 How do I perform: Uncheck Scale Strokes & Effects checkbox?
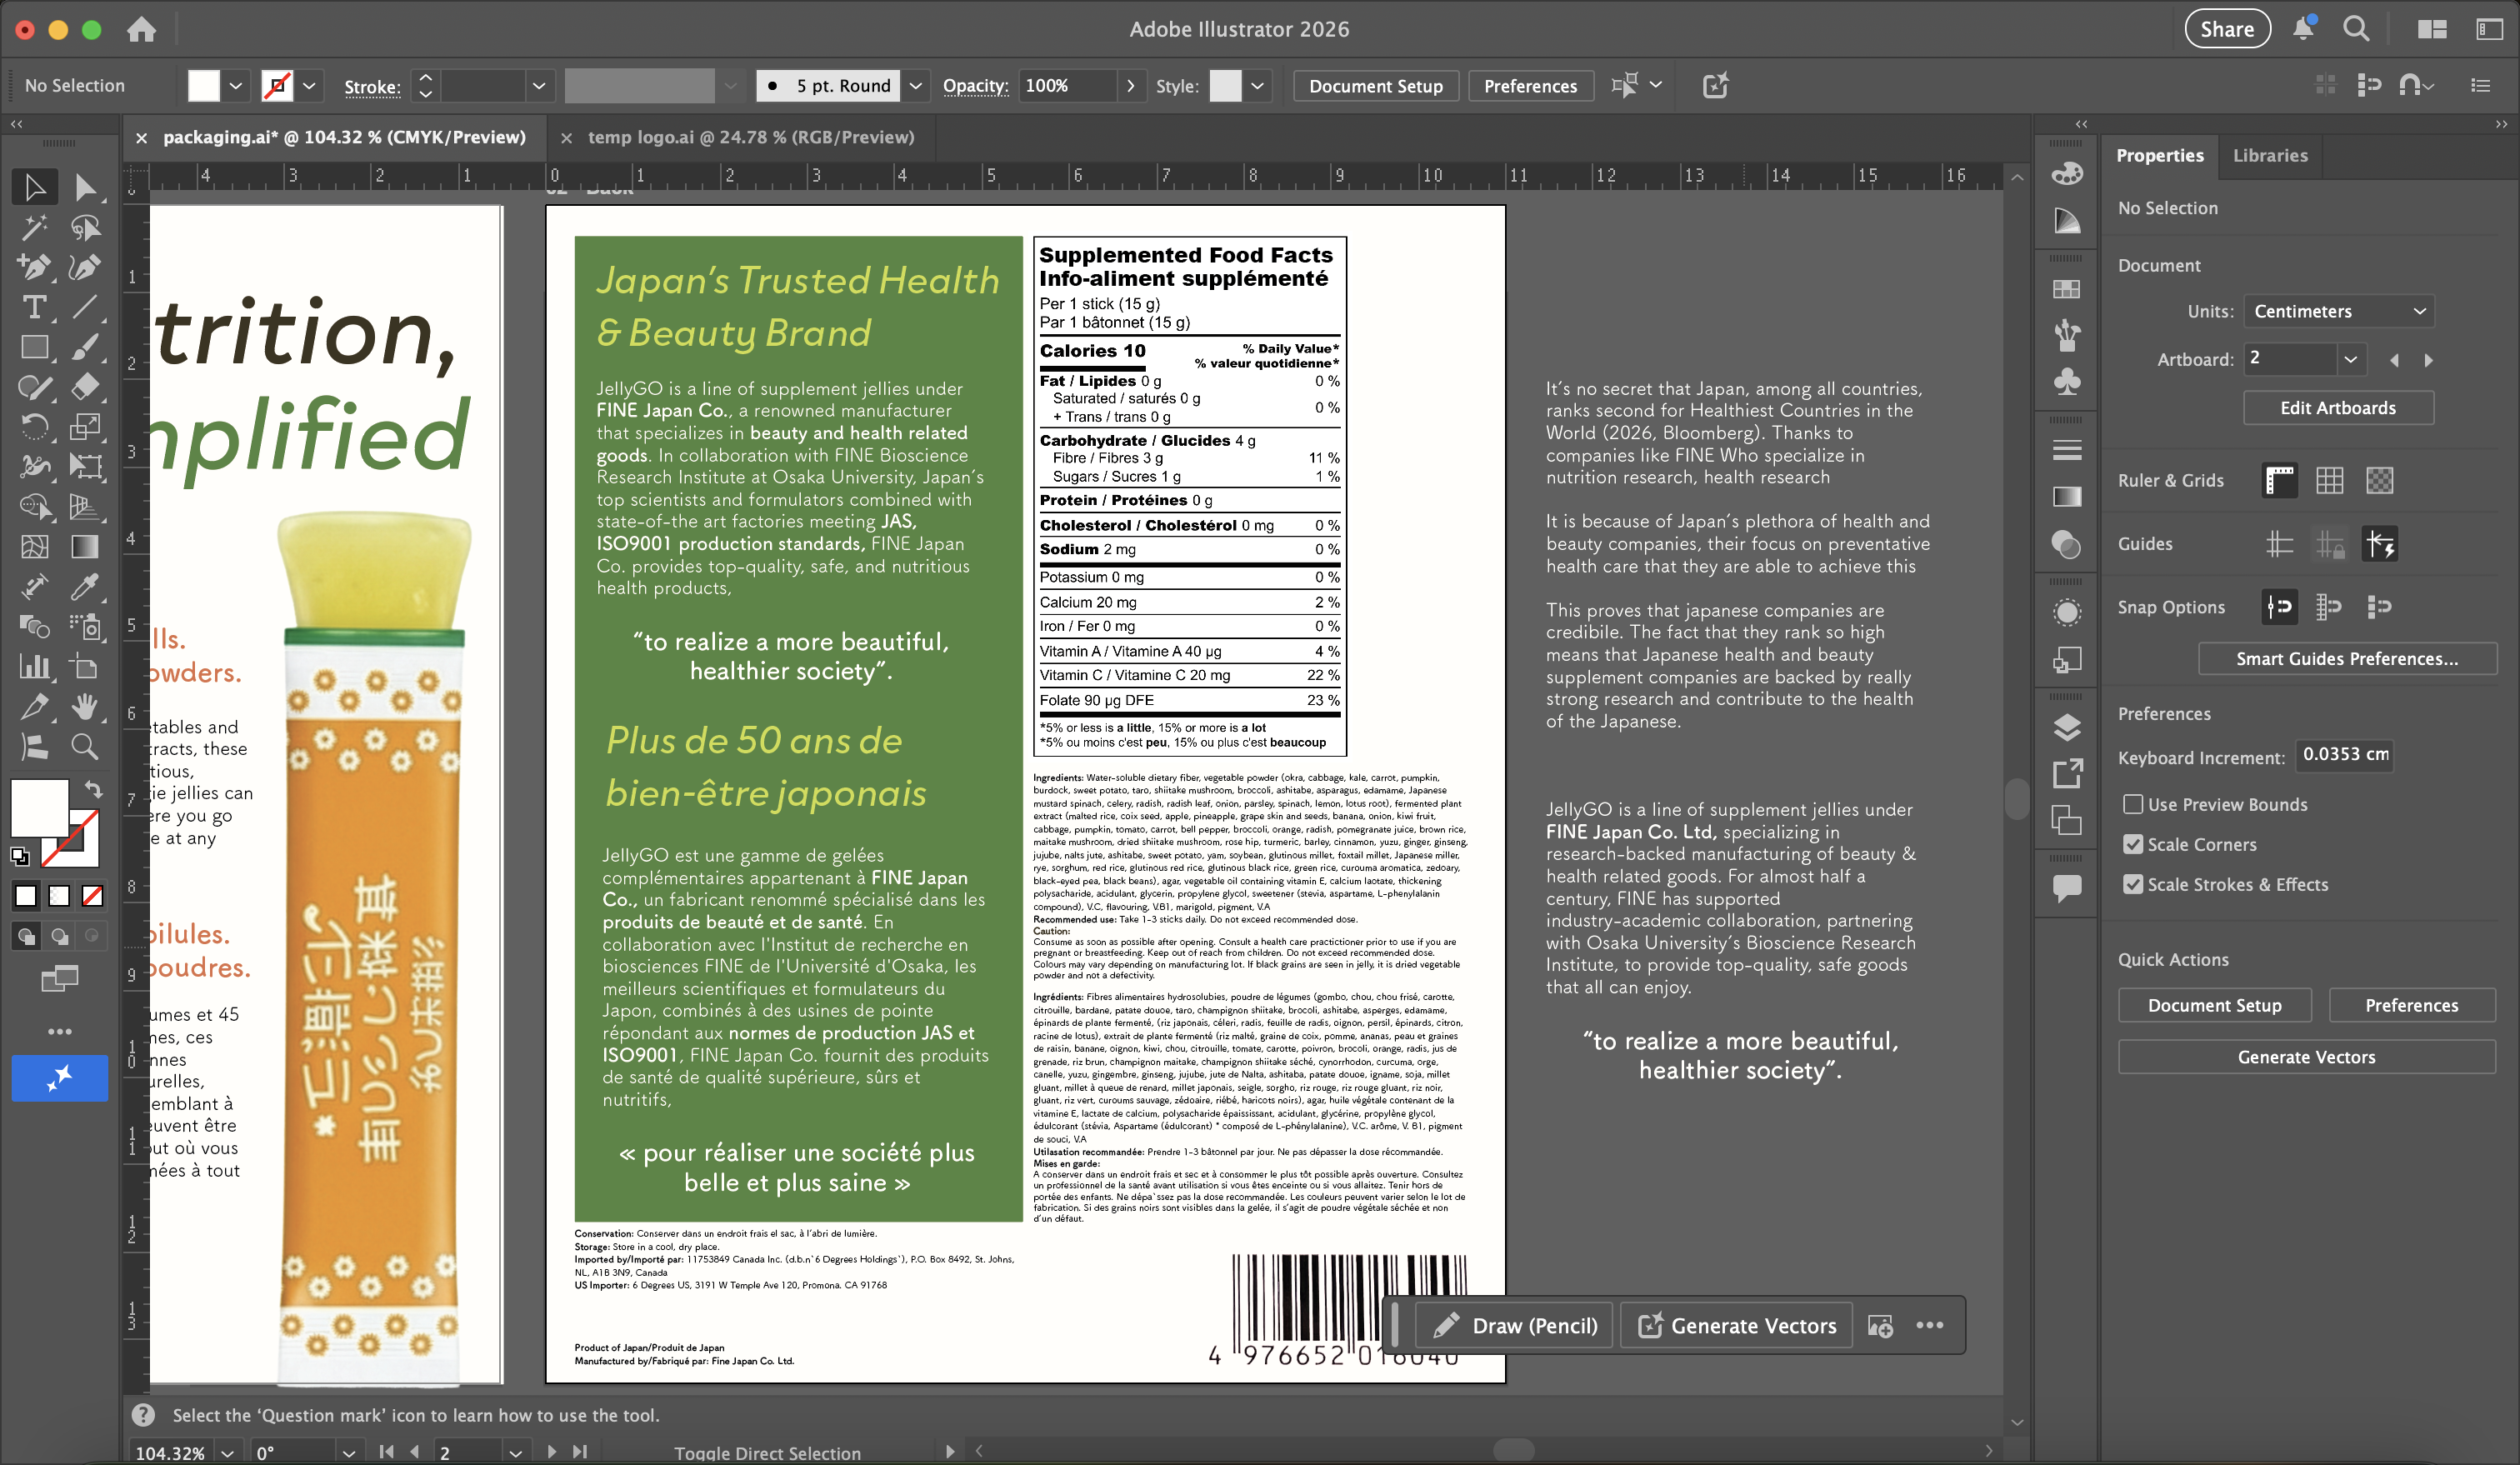(x=2132, y=884)
